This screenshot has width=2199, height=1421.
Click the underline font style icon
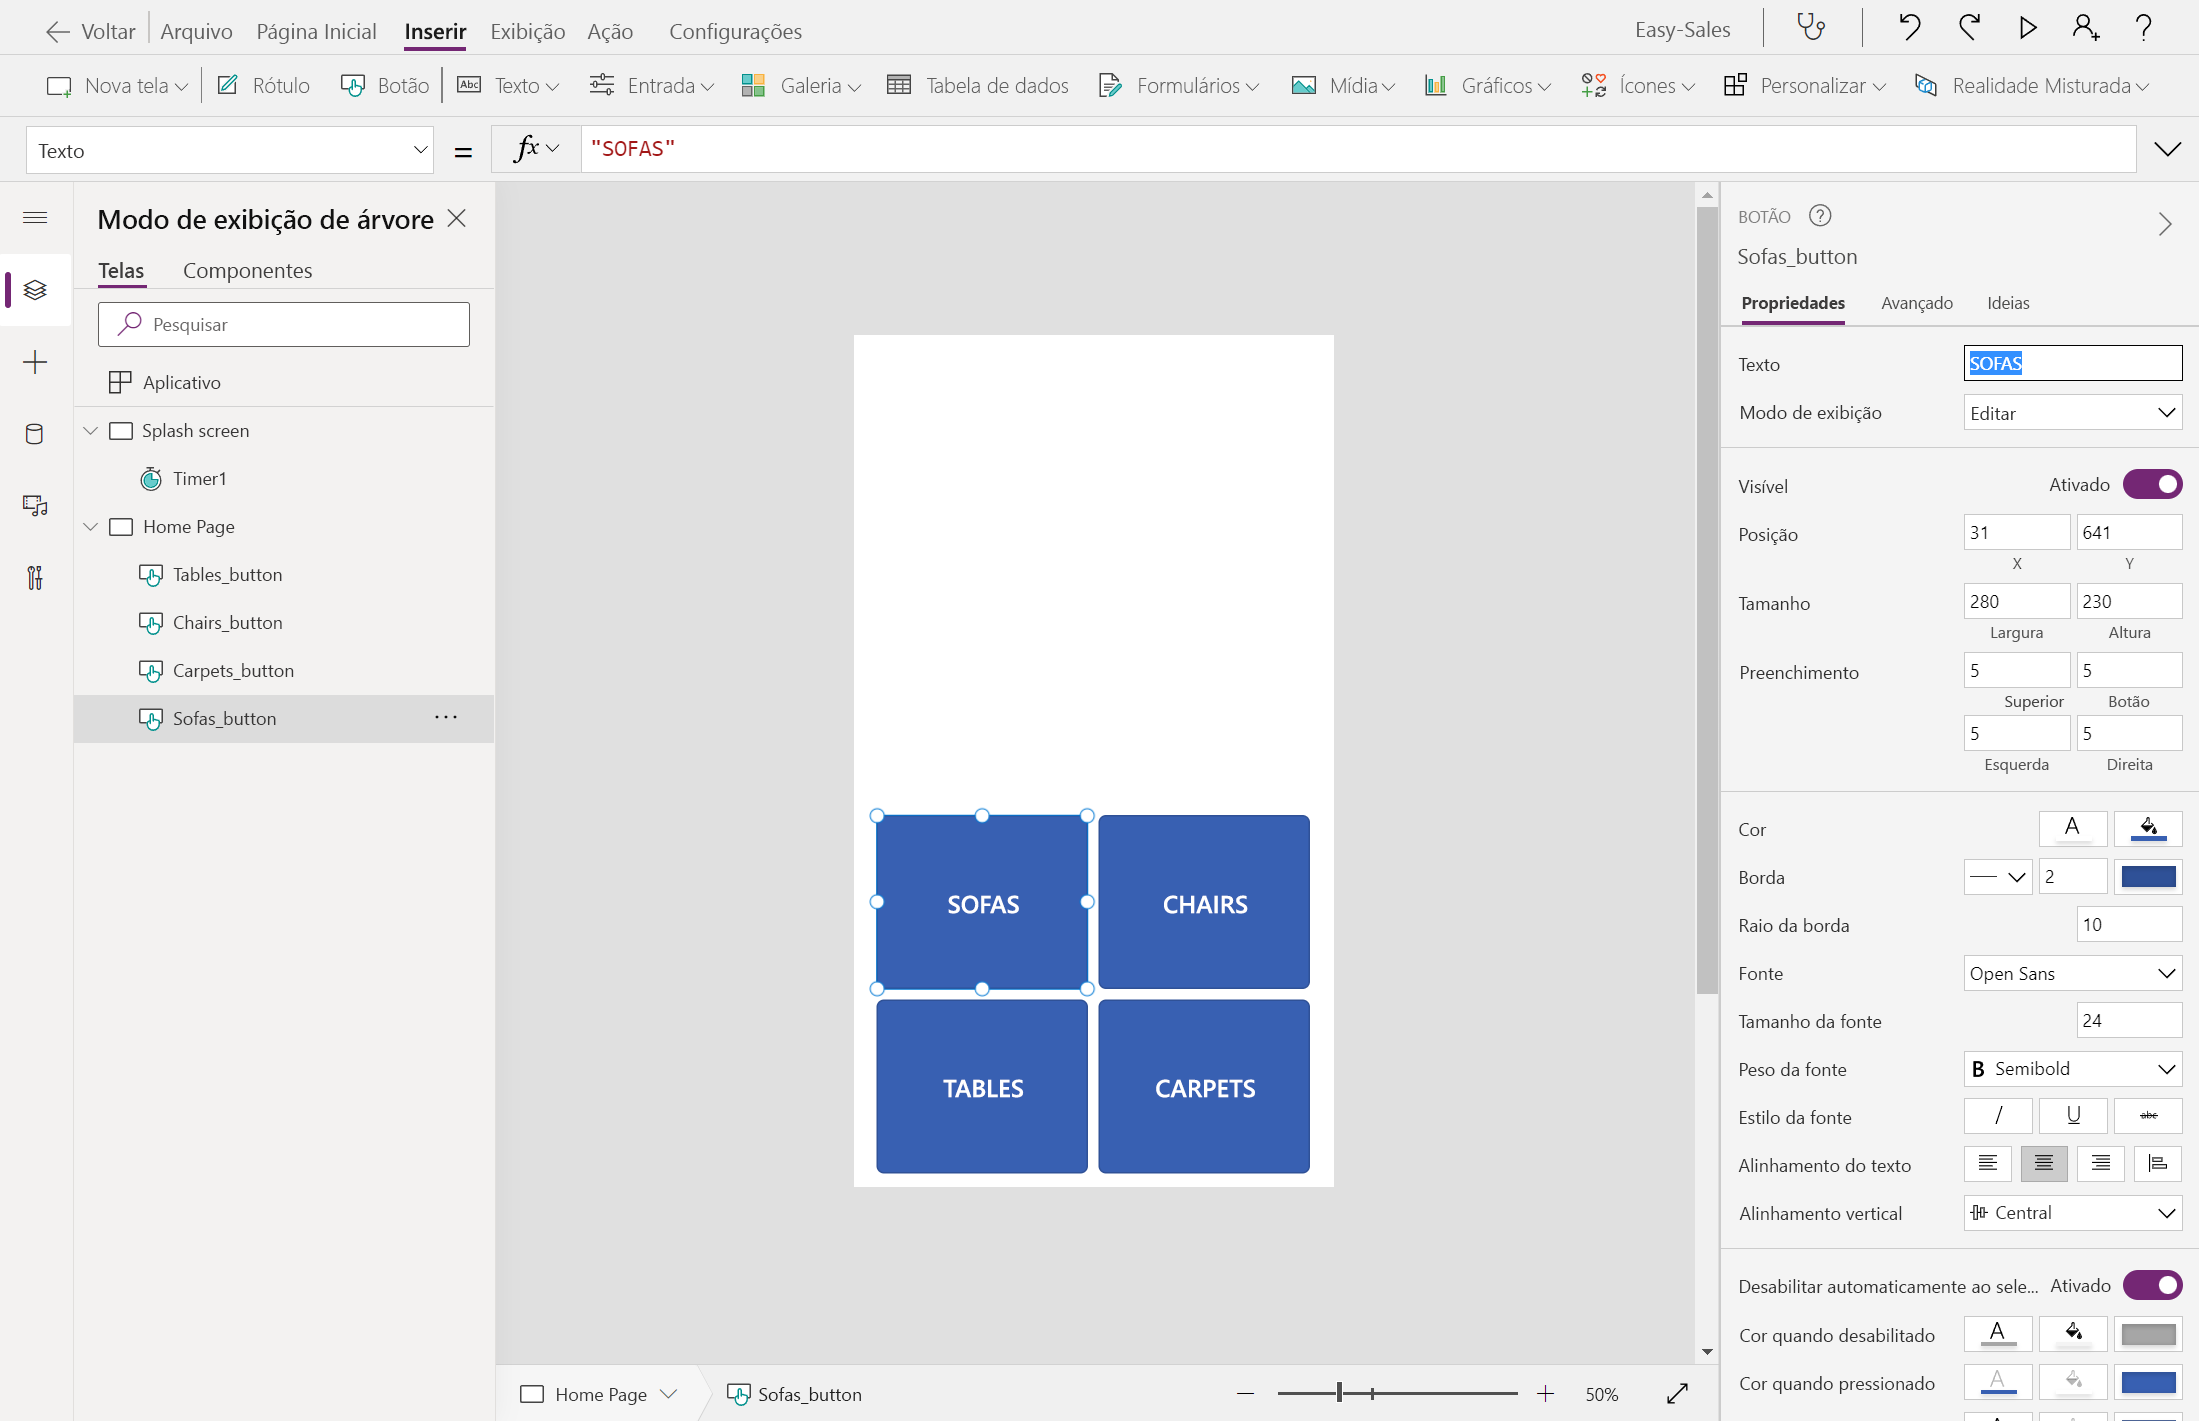(x=2073, y=1116)
